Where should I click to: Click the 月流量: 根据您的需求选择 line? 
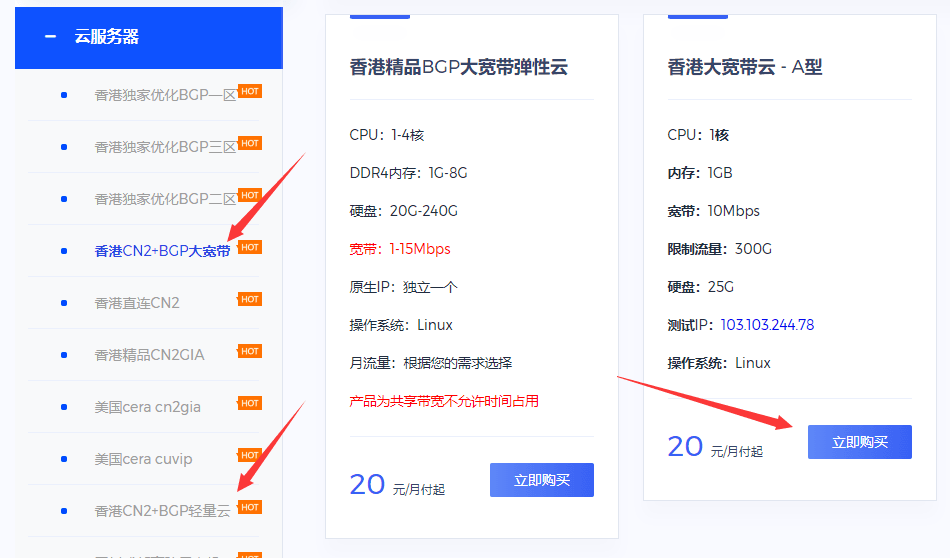431,363
